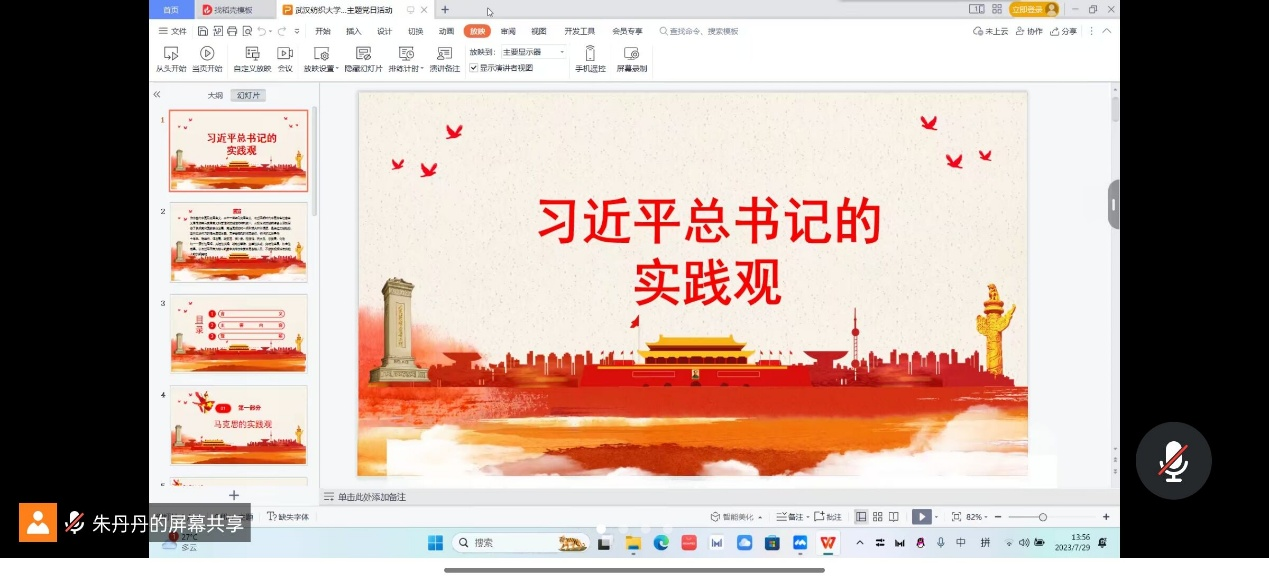Toggle the 批注 comments pane button
Viewport: 1269px width, 584px height.
tap(828, 516)
